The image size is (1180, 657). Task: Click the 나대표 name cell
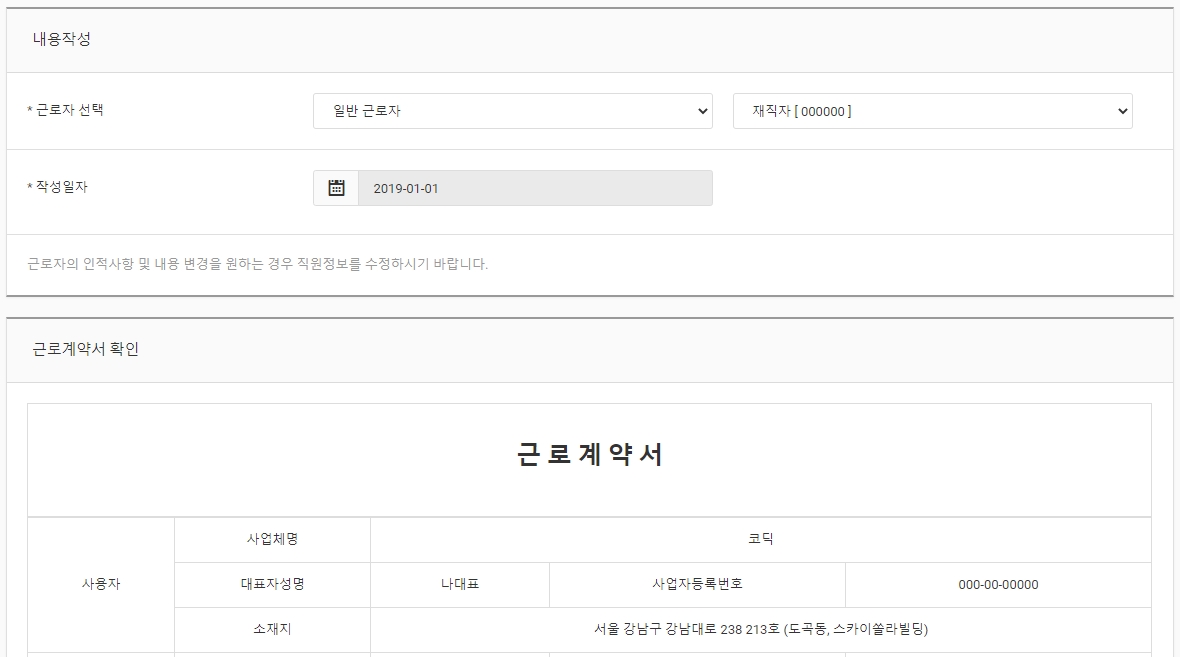pos(460,585)
